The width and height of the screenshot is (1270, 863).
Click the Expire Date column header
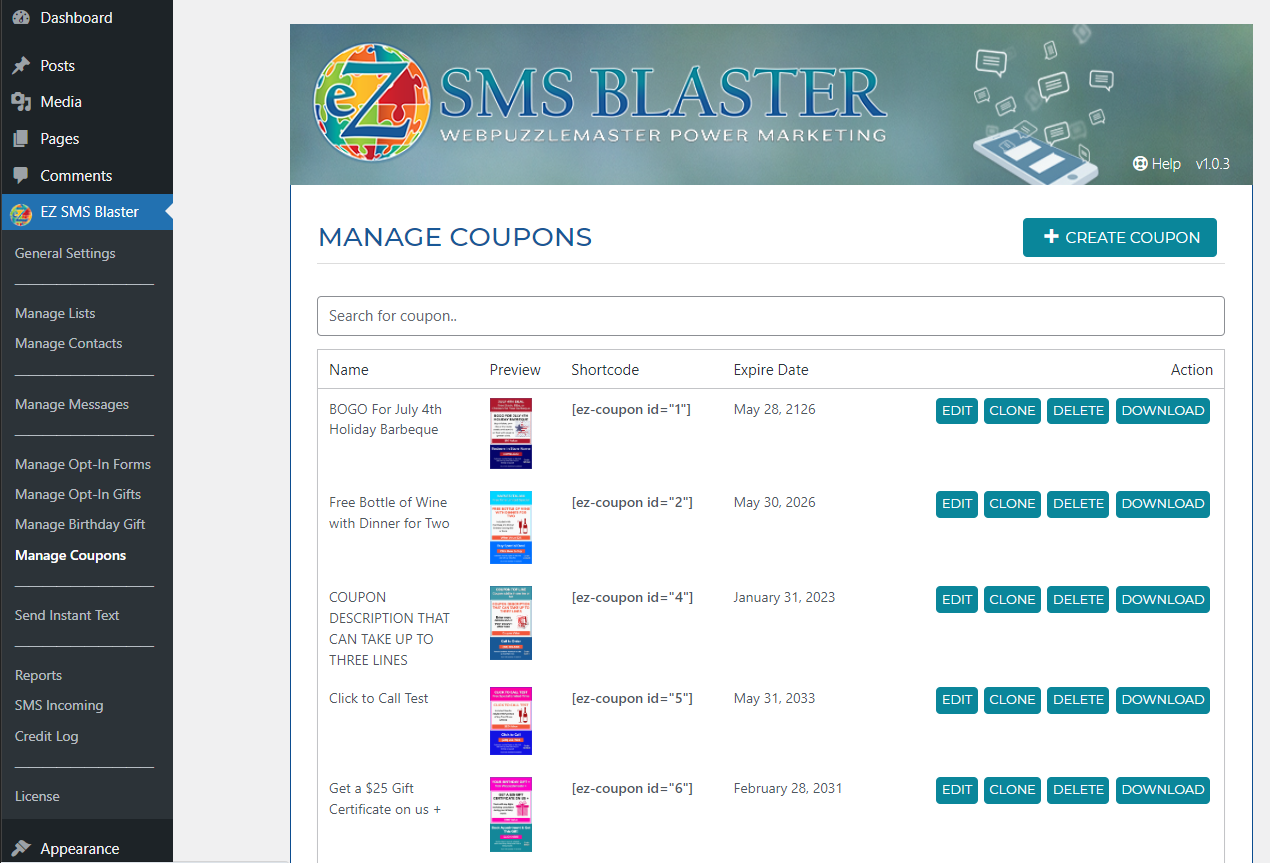[771, 370]
